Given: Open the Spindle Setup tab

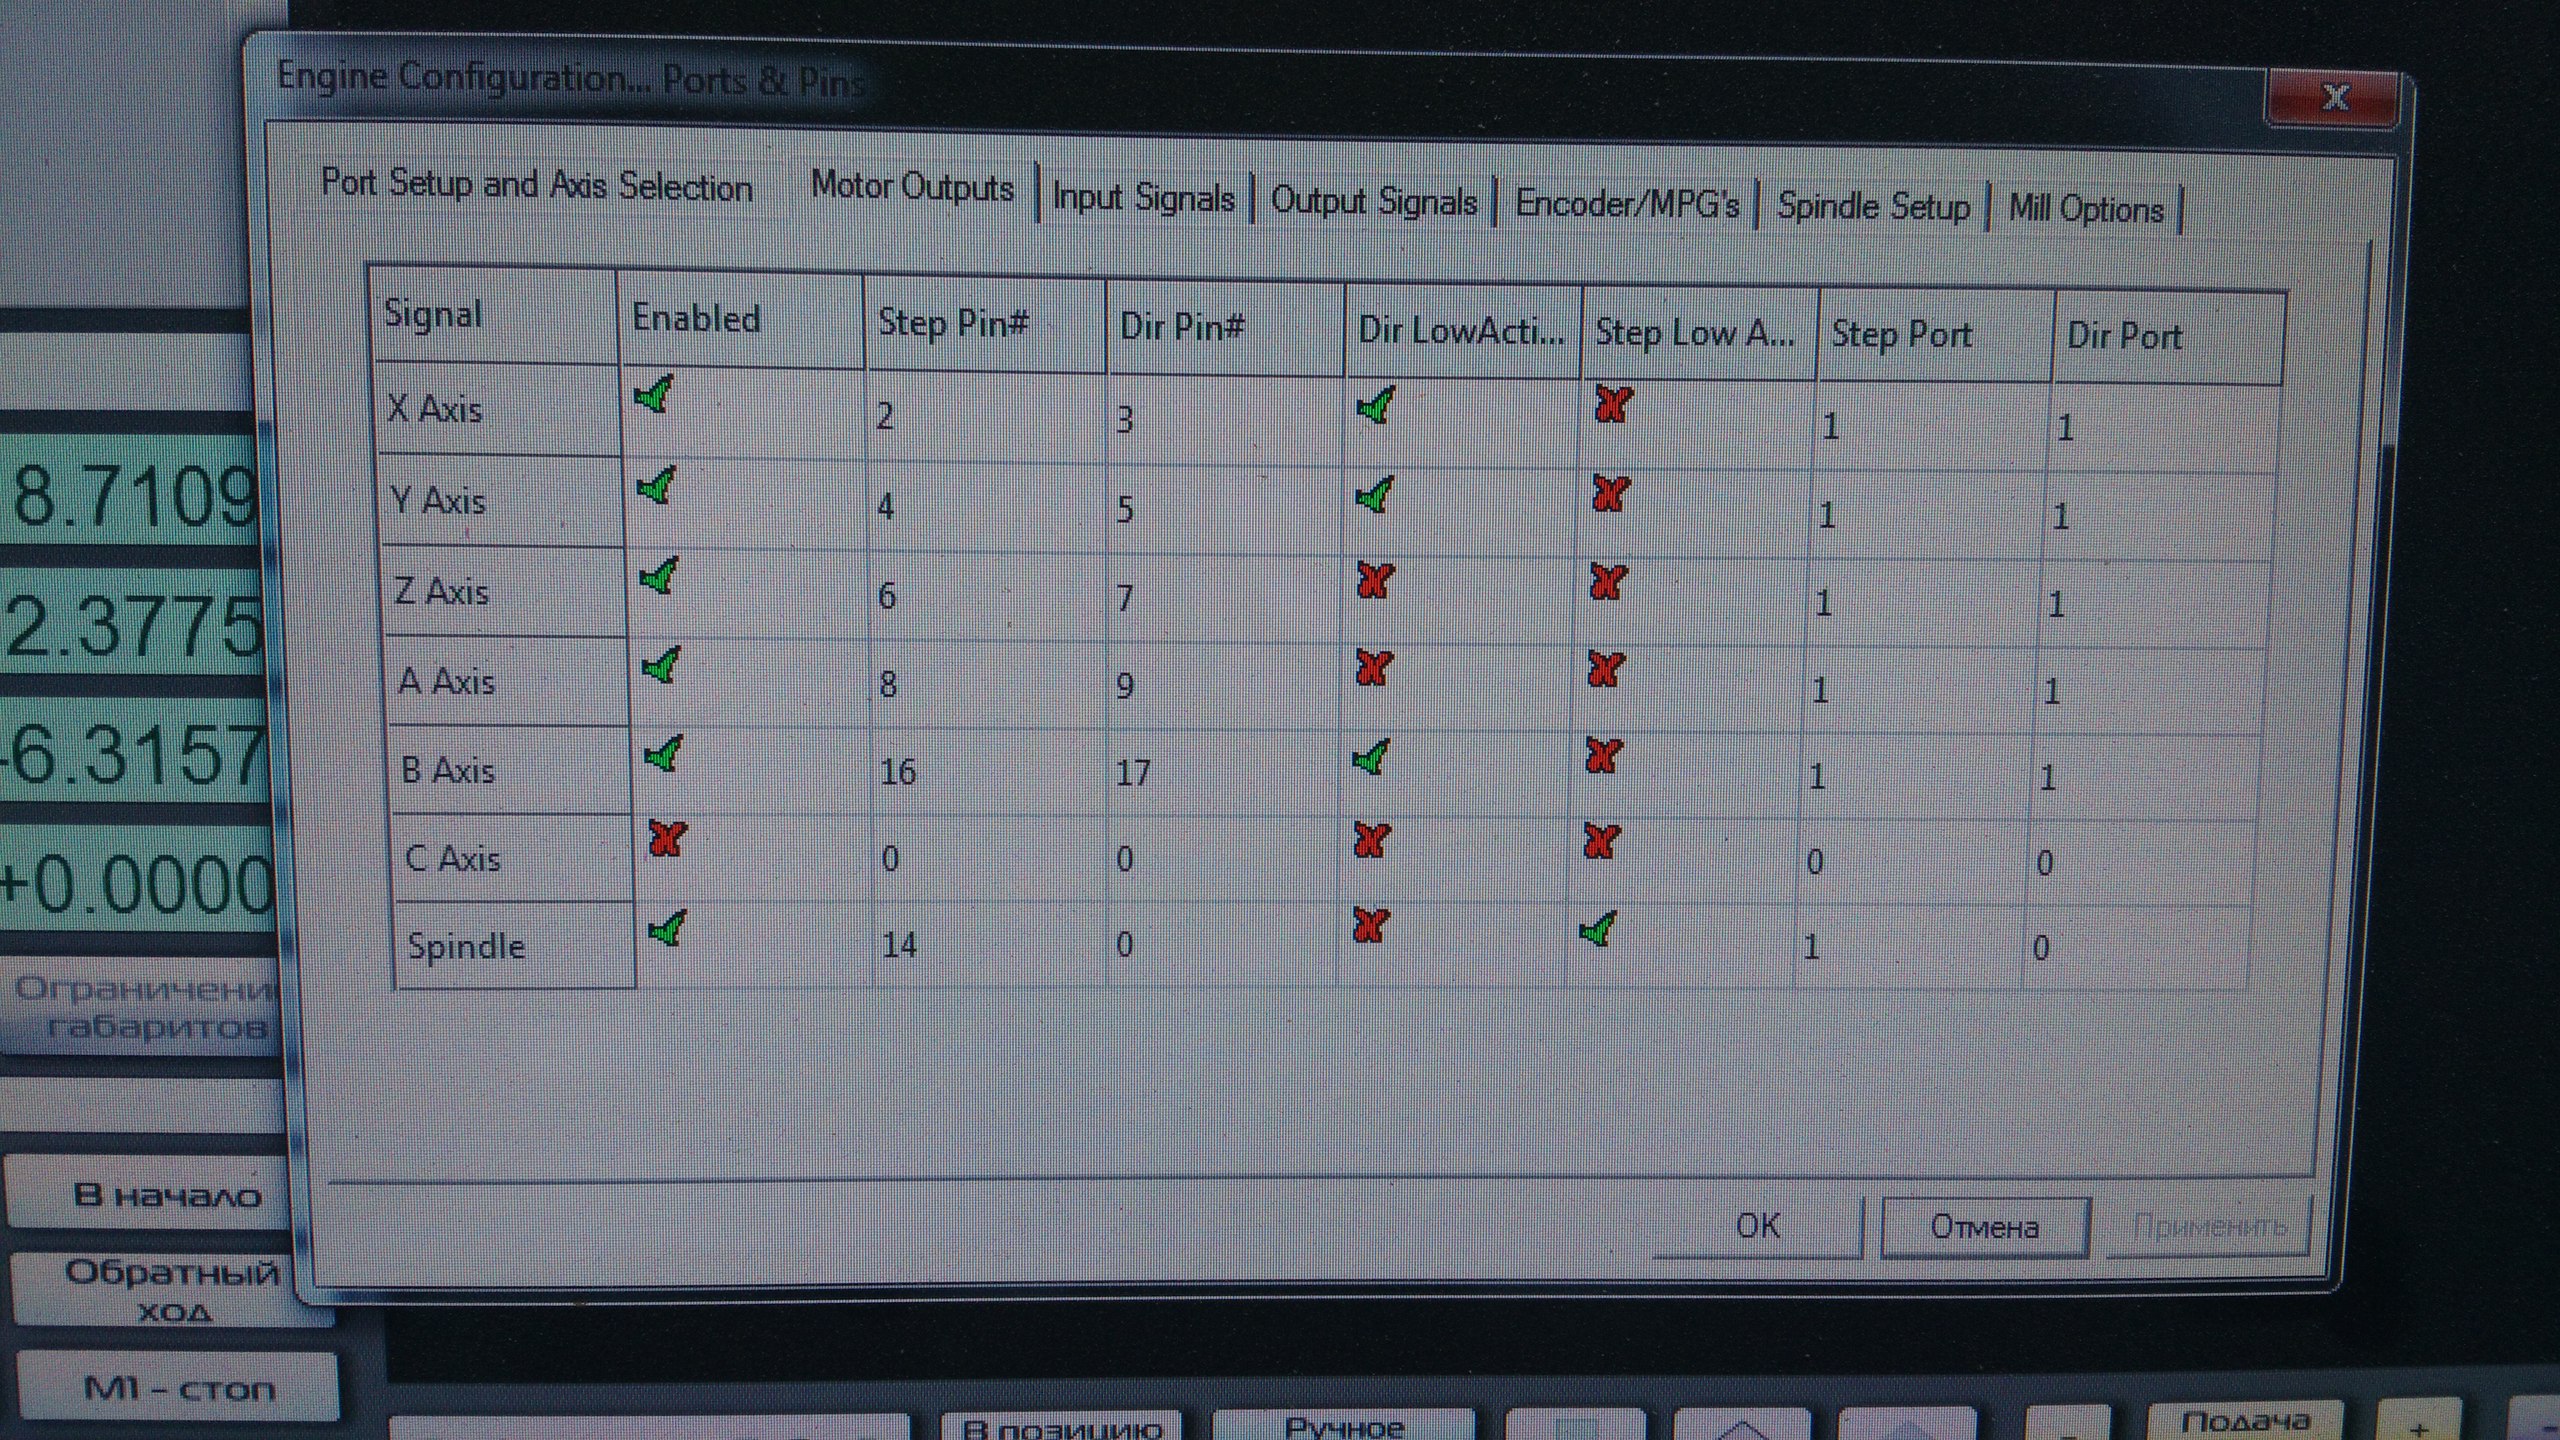Looking at the screenshot, I should (x=1873, y=207).
